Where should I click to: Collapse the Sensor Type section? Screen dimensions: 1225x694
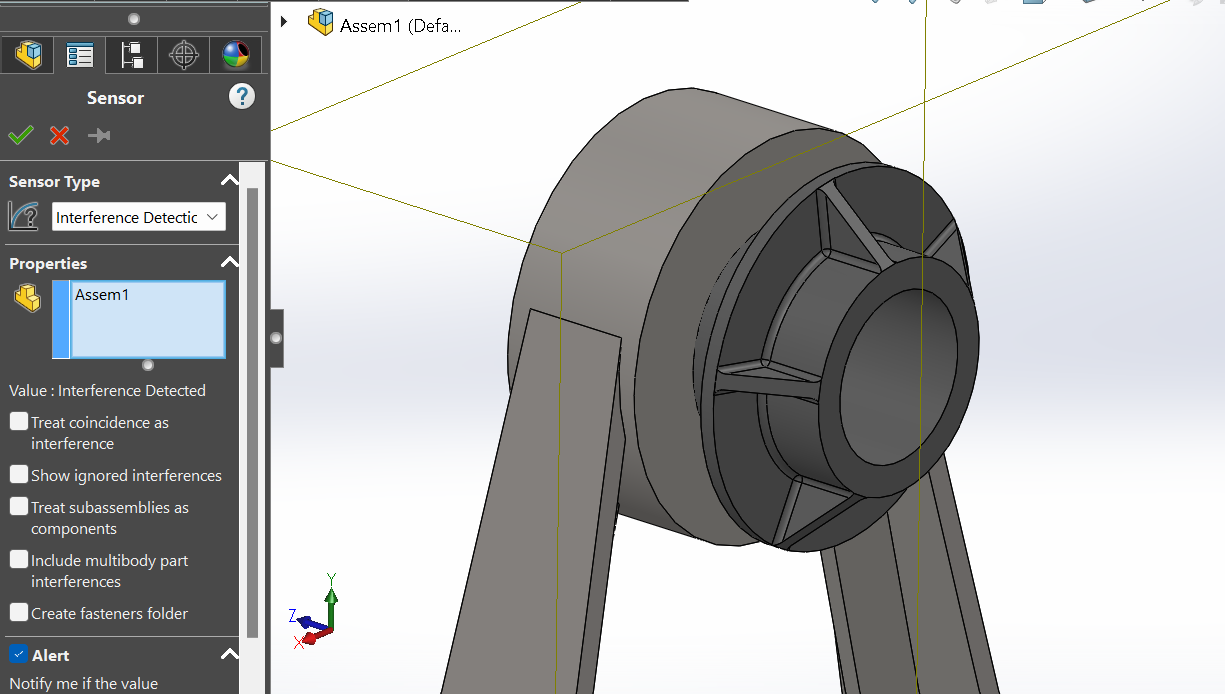pos(229,181)
